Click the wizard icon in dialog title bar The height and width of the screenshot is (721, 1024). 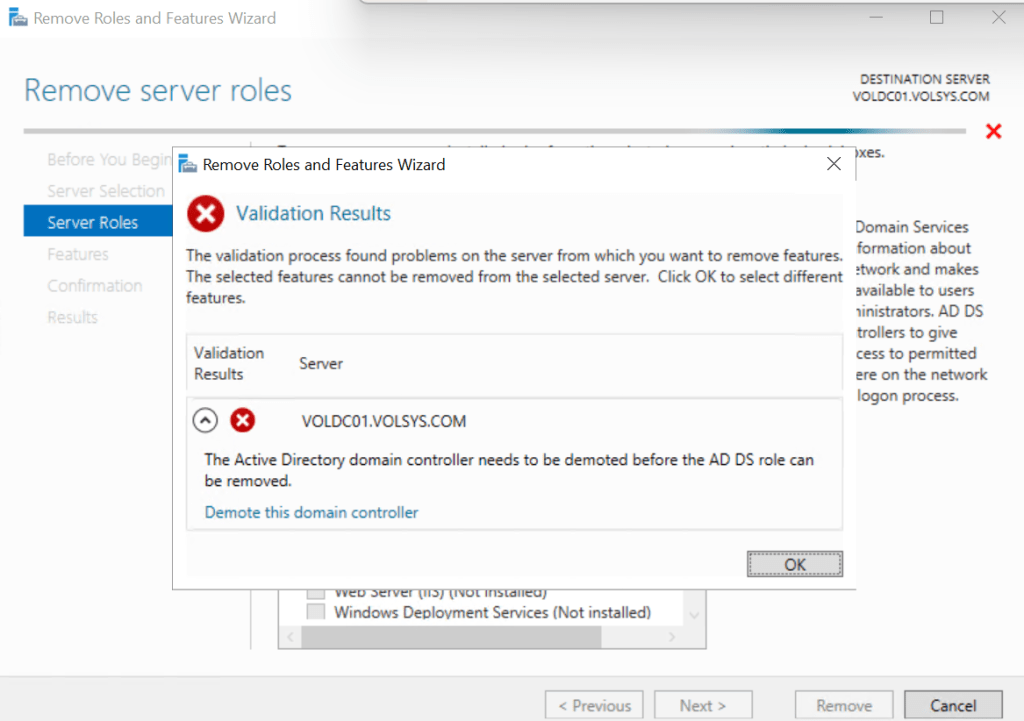click(x=187, y=164)
